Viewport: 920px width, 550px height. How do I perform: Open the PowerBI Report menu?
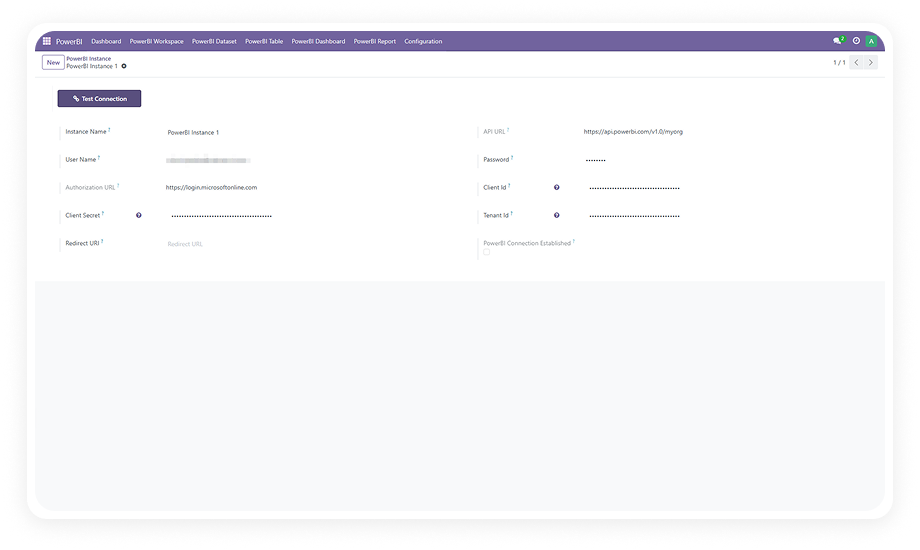click(374, 42)
